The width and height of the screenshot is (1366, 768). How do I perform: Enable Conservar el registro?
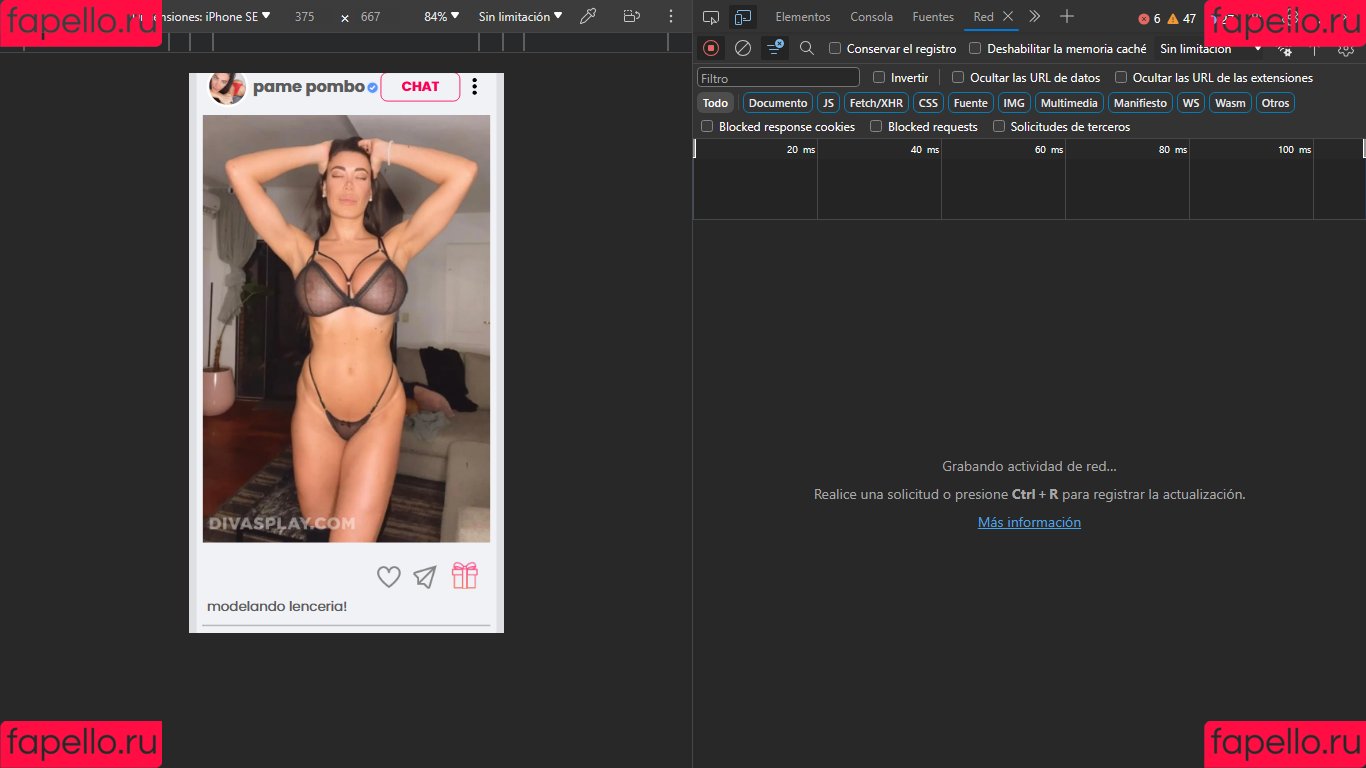pos(835,48)
